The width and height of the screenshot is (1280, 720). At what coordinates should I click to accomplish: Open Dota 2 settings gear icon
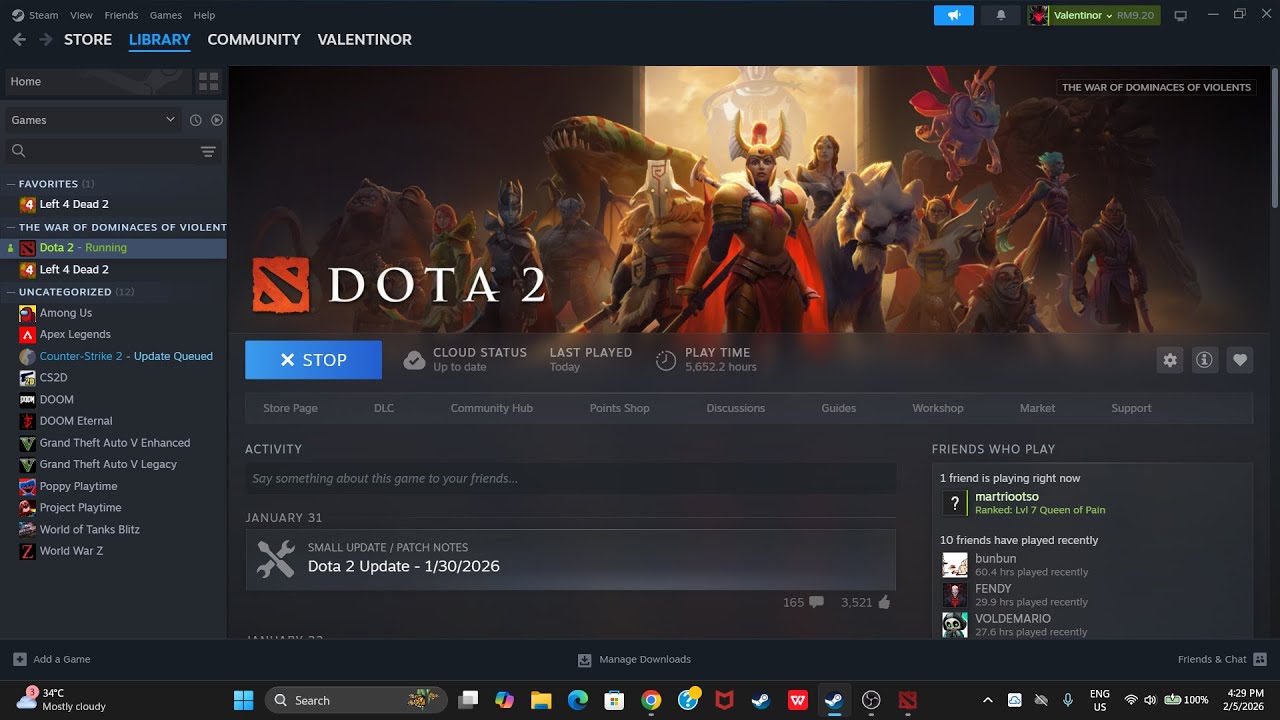coord(1170,360)
